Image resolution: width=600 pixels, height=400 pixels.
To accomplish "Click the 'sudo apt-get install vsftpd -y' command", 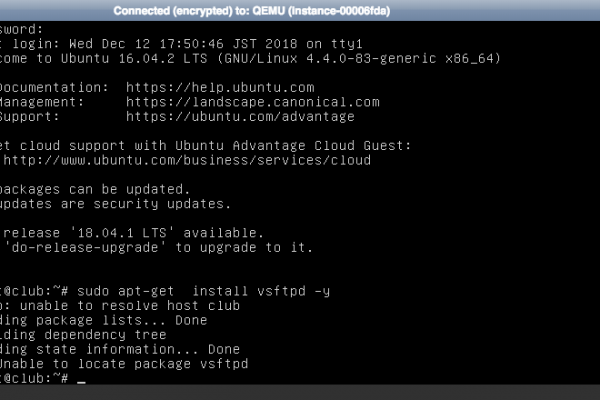I will click(203, 292).
